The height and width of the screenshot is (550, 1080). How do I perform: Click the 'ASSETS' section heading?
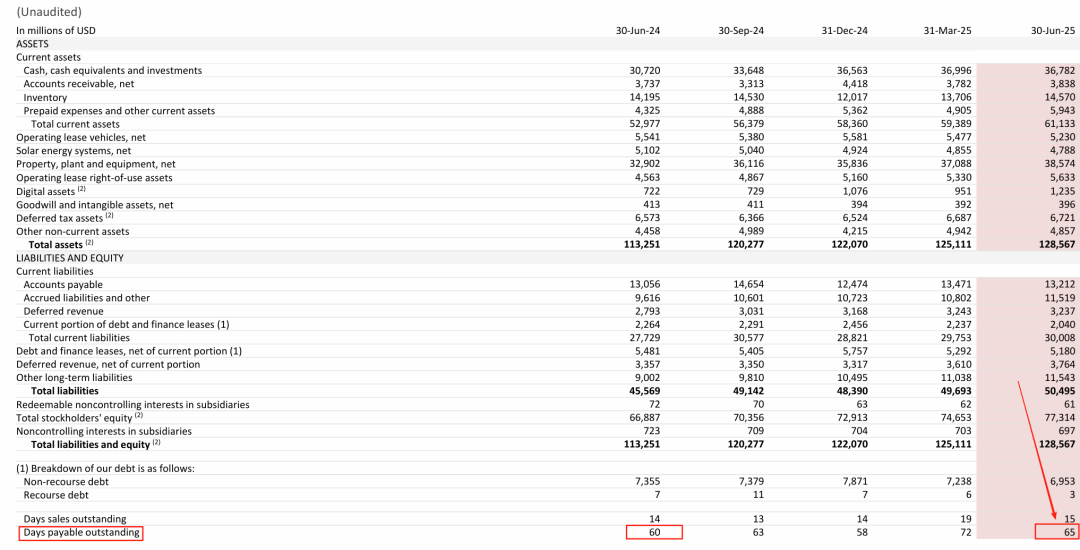pos(32,43)
